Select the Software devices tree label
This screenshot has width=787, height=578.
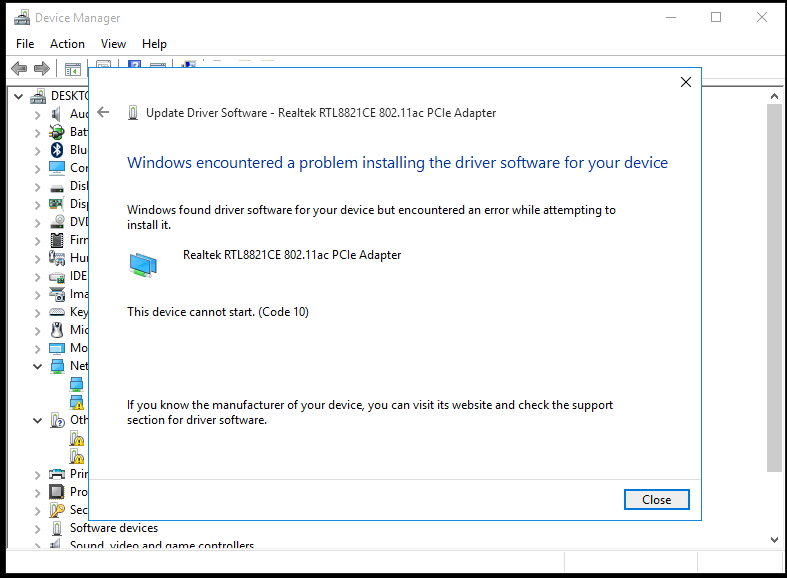click(114, 528)
